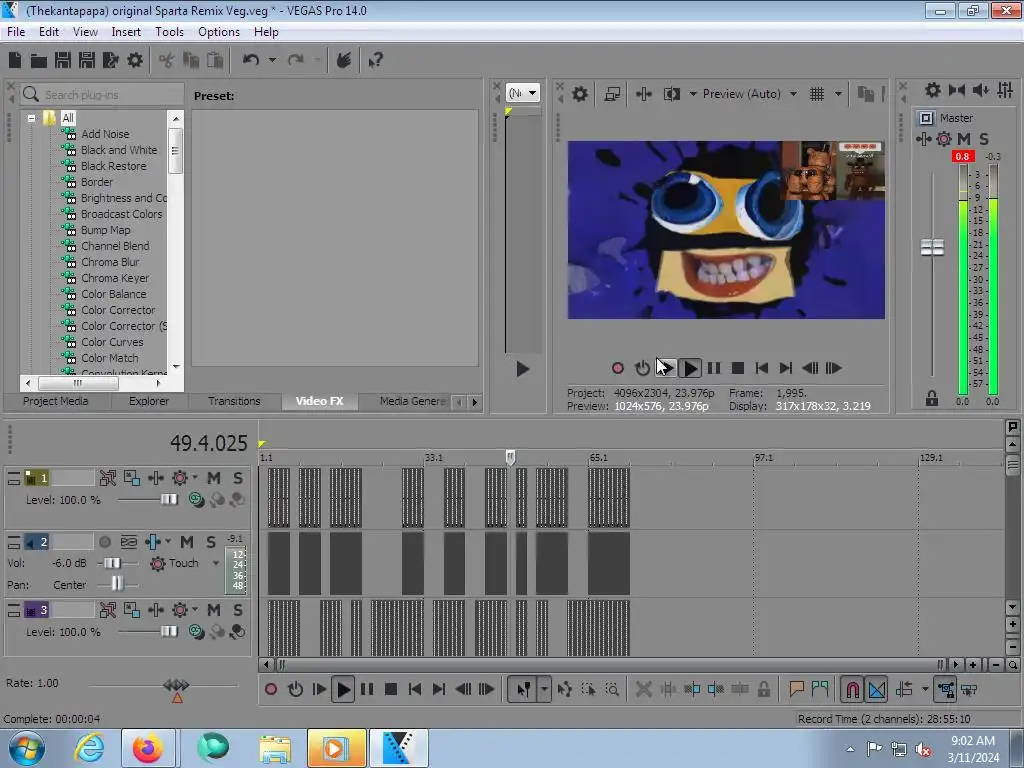Adjust track 2 Vol slider
Viewport: 1024px width, 768px height.
coord(112,563)
